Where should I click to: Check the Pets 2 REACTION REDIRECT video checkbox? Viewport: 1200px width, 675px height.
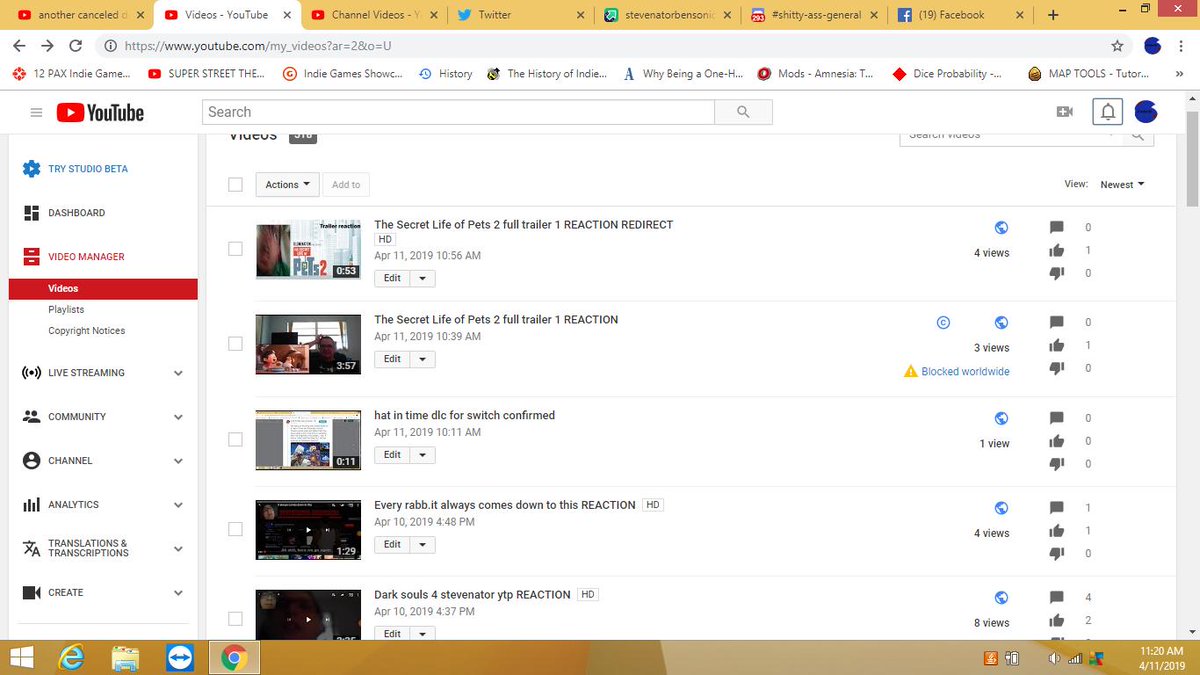[x=235, y=249]
